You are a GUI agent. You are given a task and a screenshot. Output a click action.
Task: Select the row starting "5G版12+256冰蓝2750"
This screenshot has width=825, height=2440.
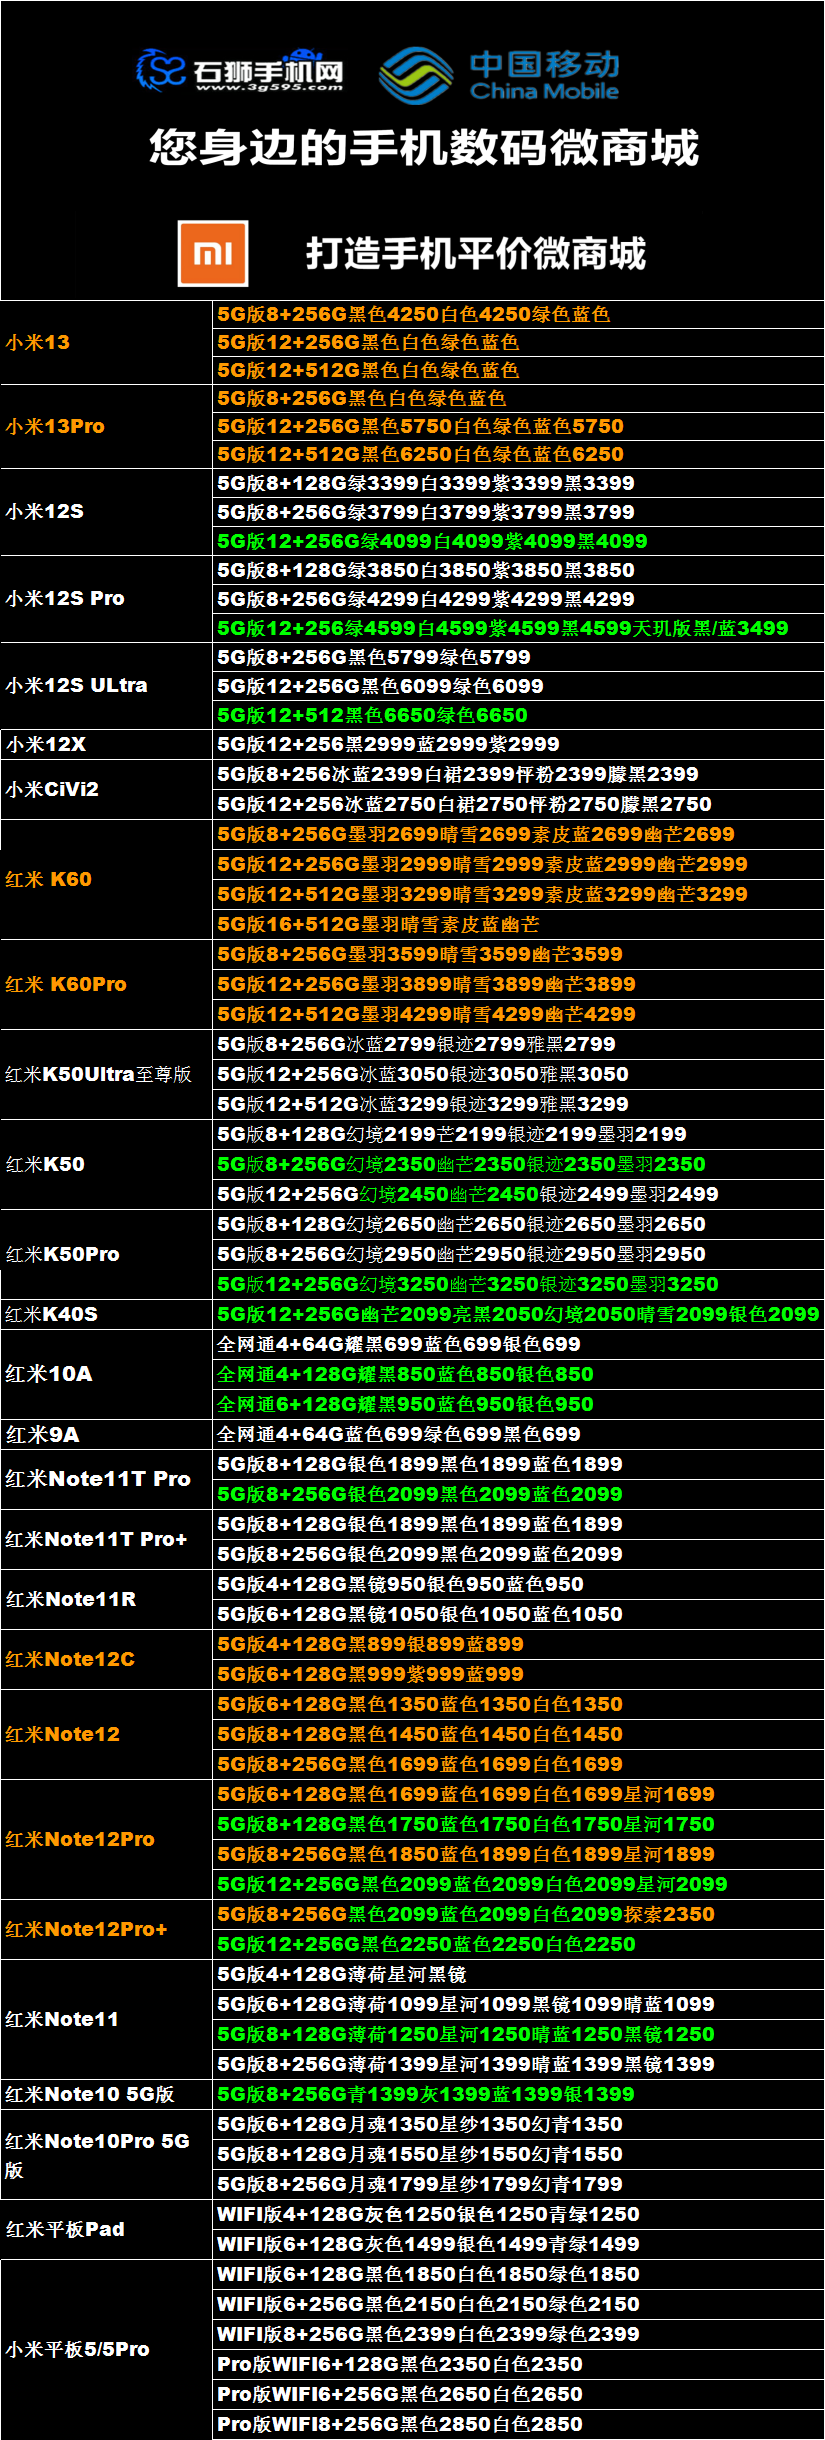[519, 804]
